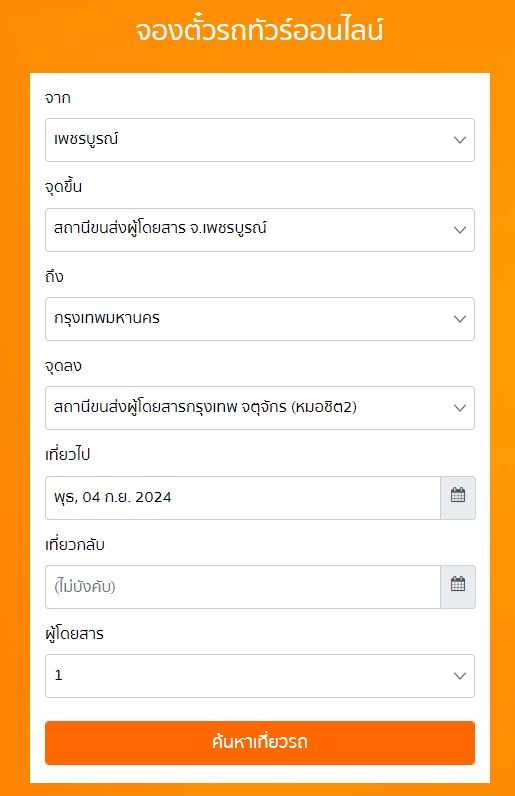Click the chevron arrow in the กรุงเทพมหานคร field
Screen dimensions: 515x796
click(460, 319)
